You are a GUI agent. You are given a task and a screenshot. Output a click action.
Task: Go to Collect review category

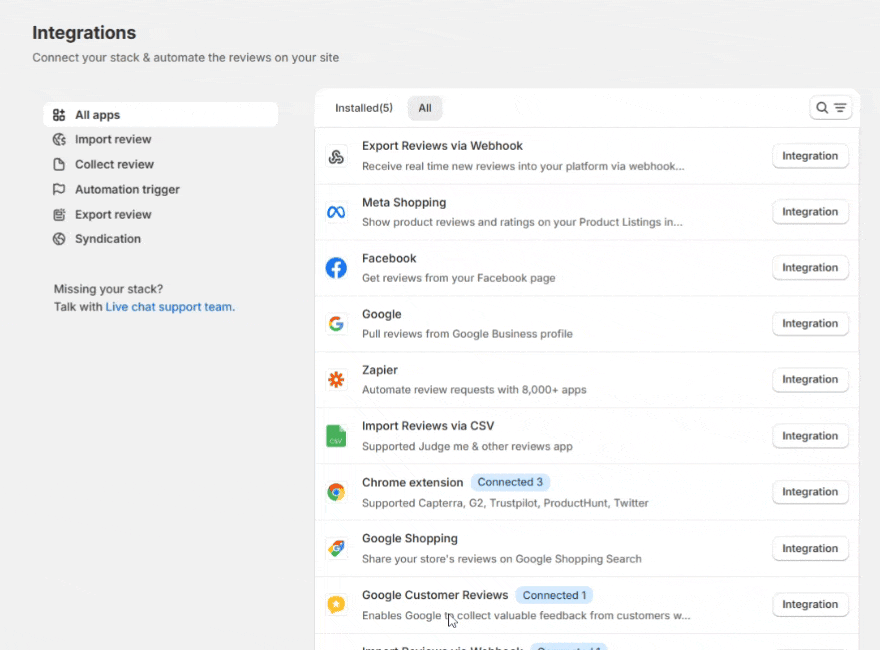coord(161,164)
